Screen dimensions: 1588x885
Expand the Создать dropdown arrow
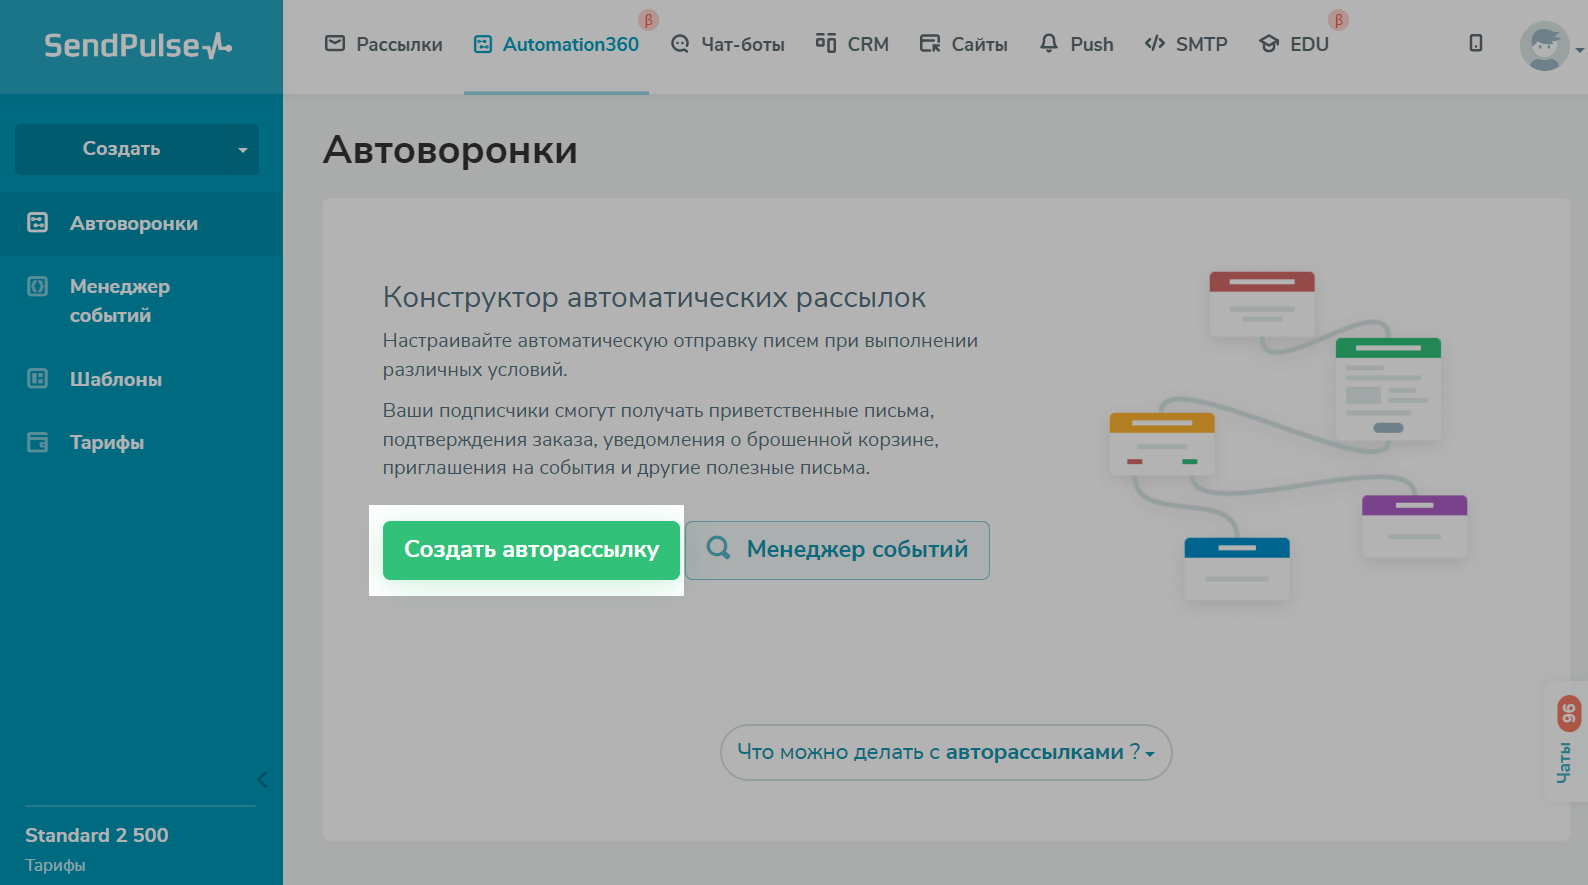pos(243,150)
